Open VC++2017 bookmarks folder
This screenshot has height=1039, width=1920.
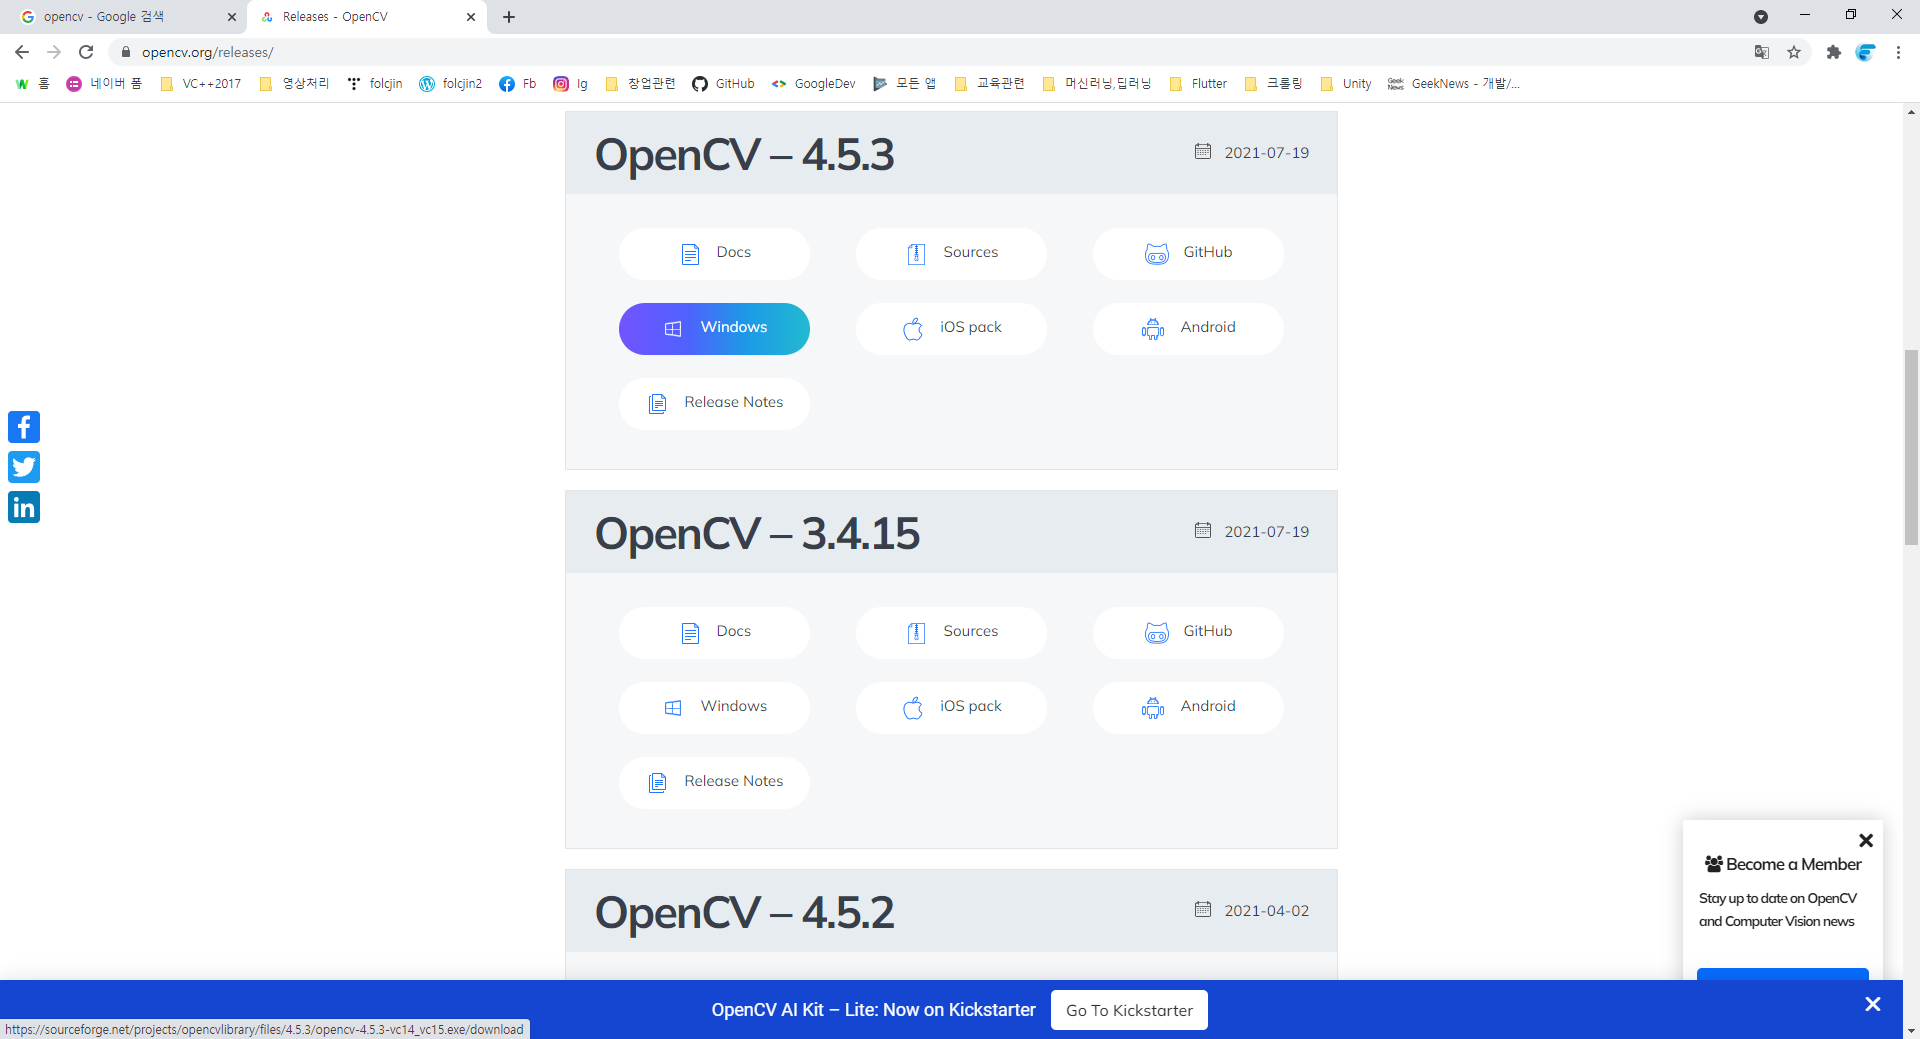(201, 84)
